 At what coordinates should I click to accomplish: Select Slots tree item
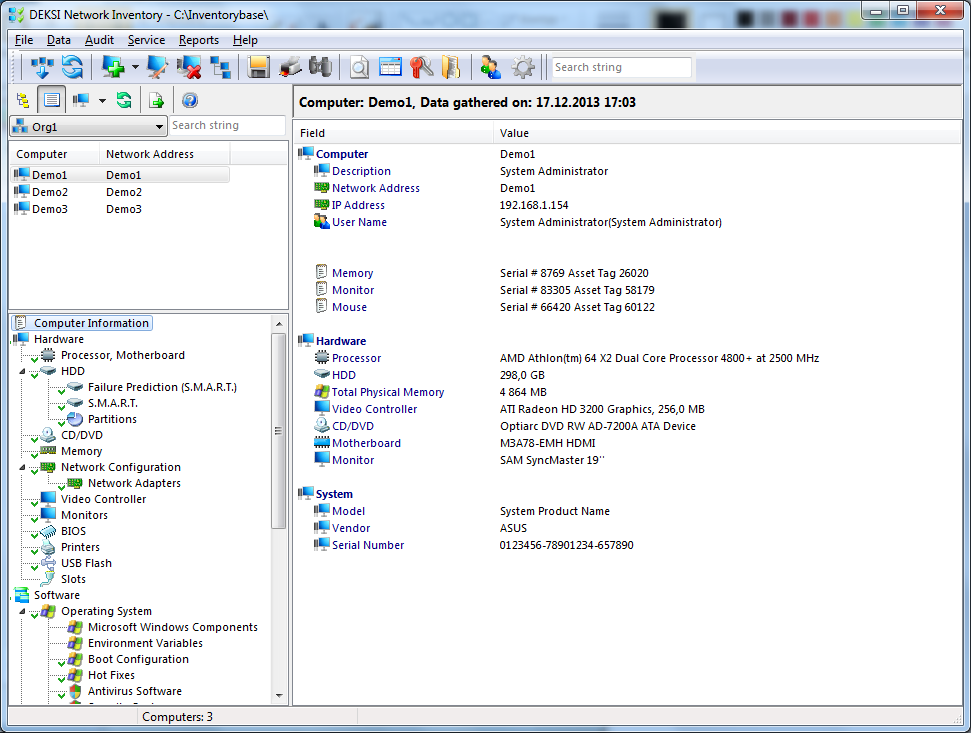point(73,579)
